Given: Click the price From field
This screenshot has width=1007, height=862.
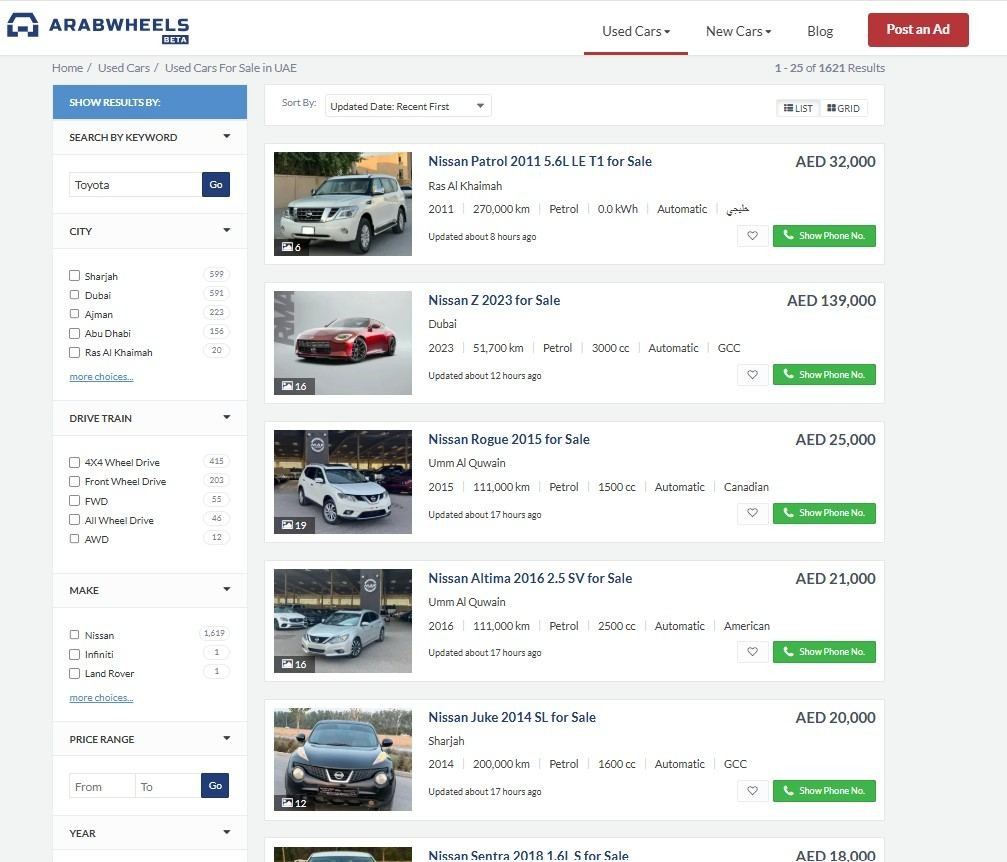Looking at the screenshot, I should point(102,786).
